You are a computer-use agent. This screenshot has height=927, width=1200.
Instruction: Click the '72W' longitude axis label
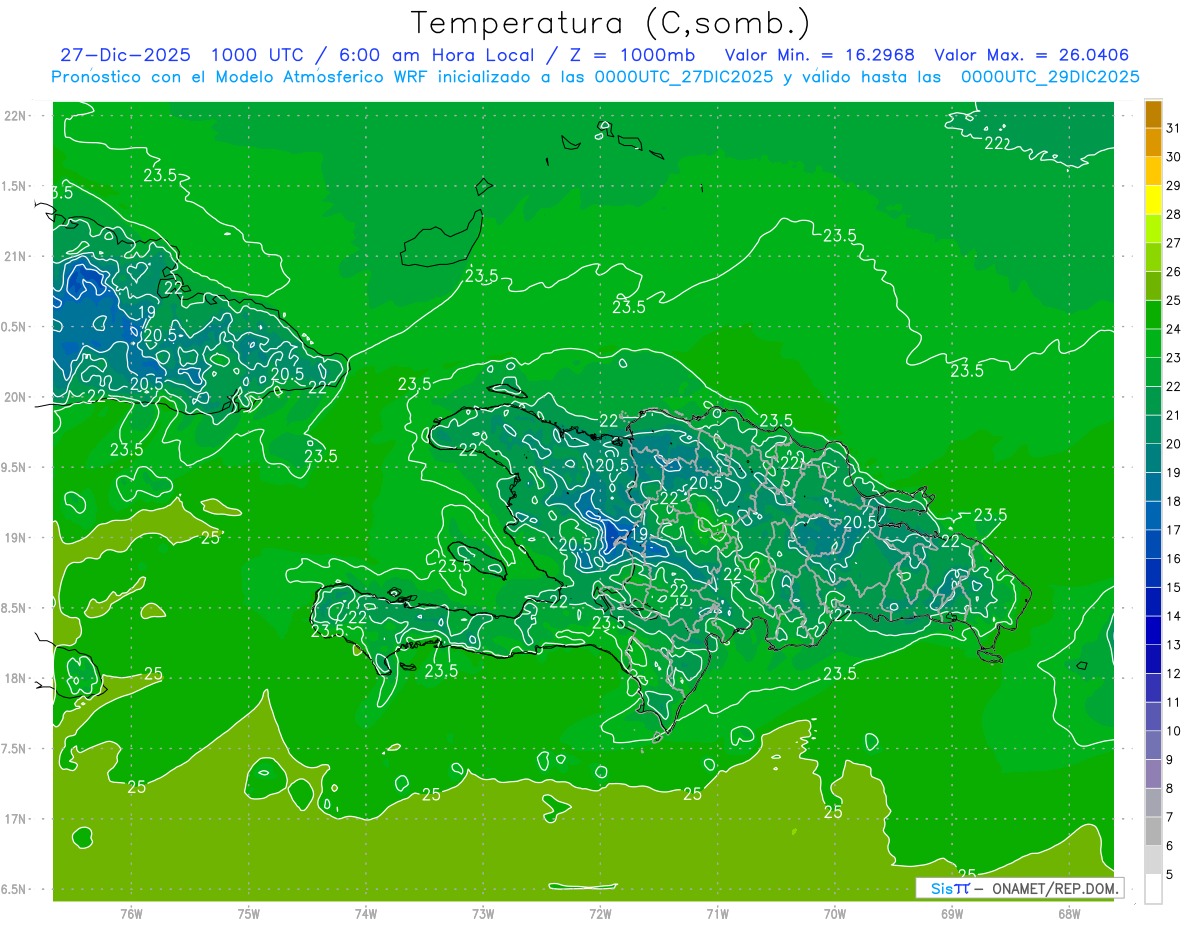600,913
